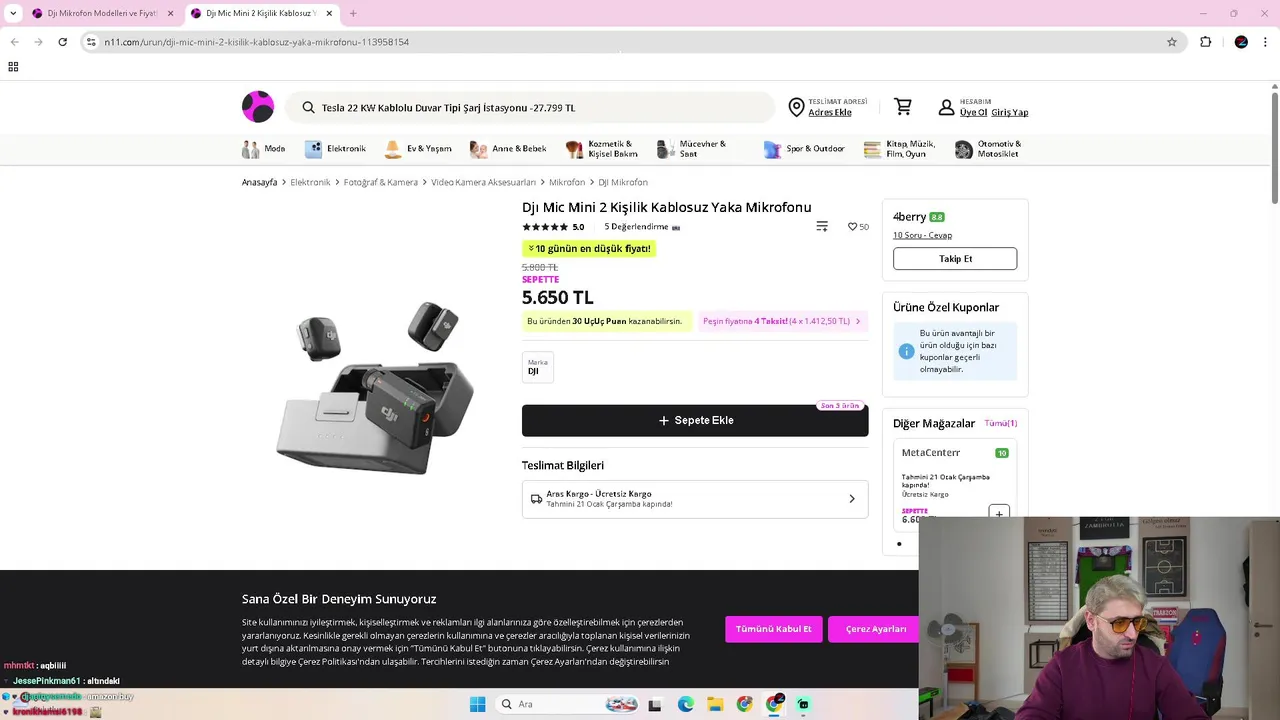The image size is (1280, 720).
Task: Click the search magnifier icon in n11 search bar
Action: [308, 107]
